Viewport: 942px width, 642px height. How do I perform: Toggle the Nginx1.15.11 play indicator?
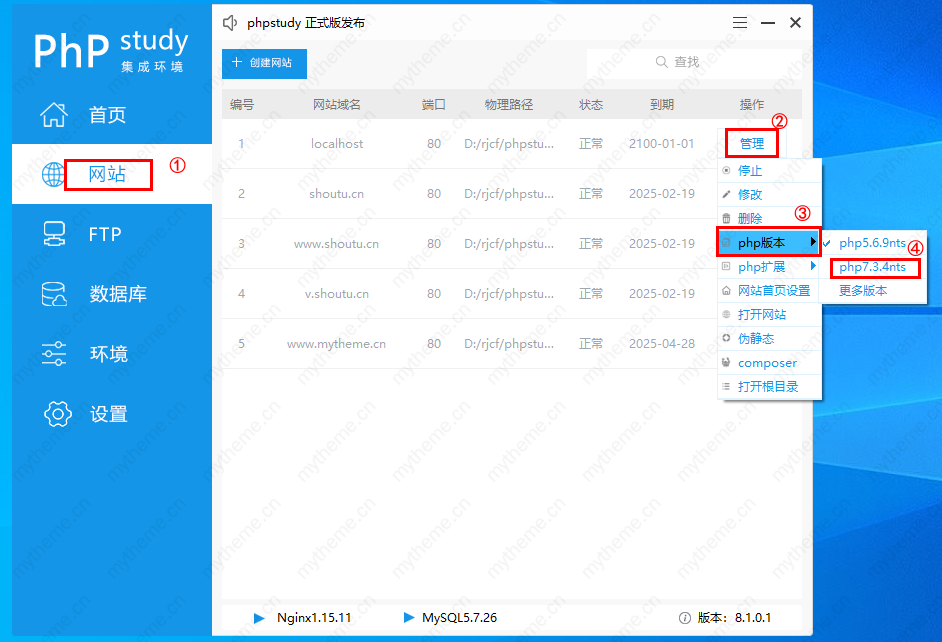[x=260, y=618]
